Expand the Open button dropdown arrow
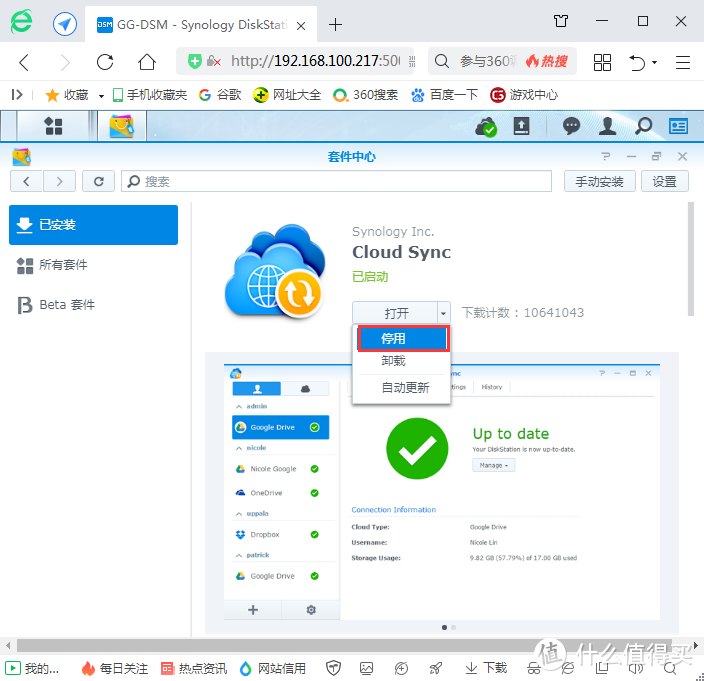The width and height of the screenshot is (704, 681). point(443,312)
